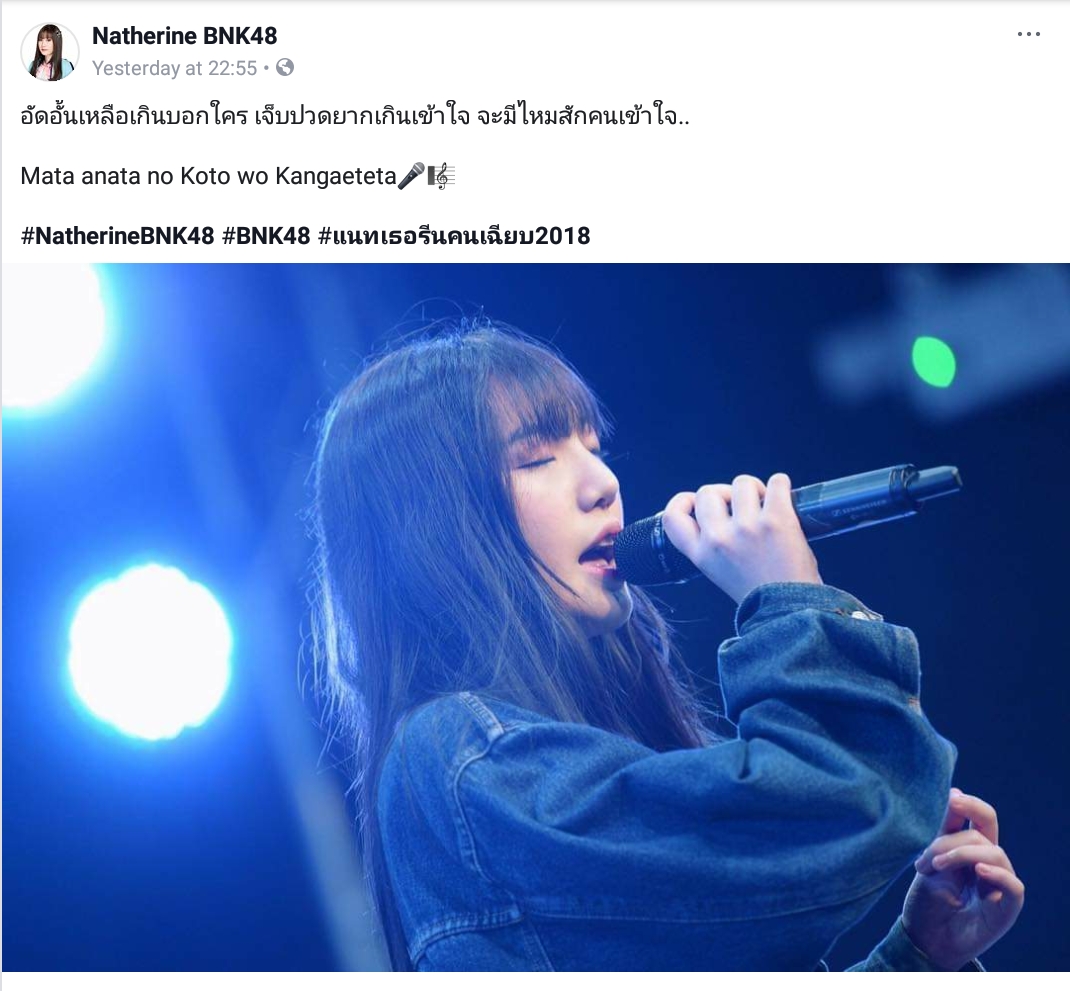Screen dimensions: 1070x991
Task: Open the concert photo of the singer
Action: tap(536, 617)
